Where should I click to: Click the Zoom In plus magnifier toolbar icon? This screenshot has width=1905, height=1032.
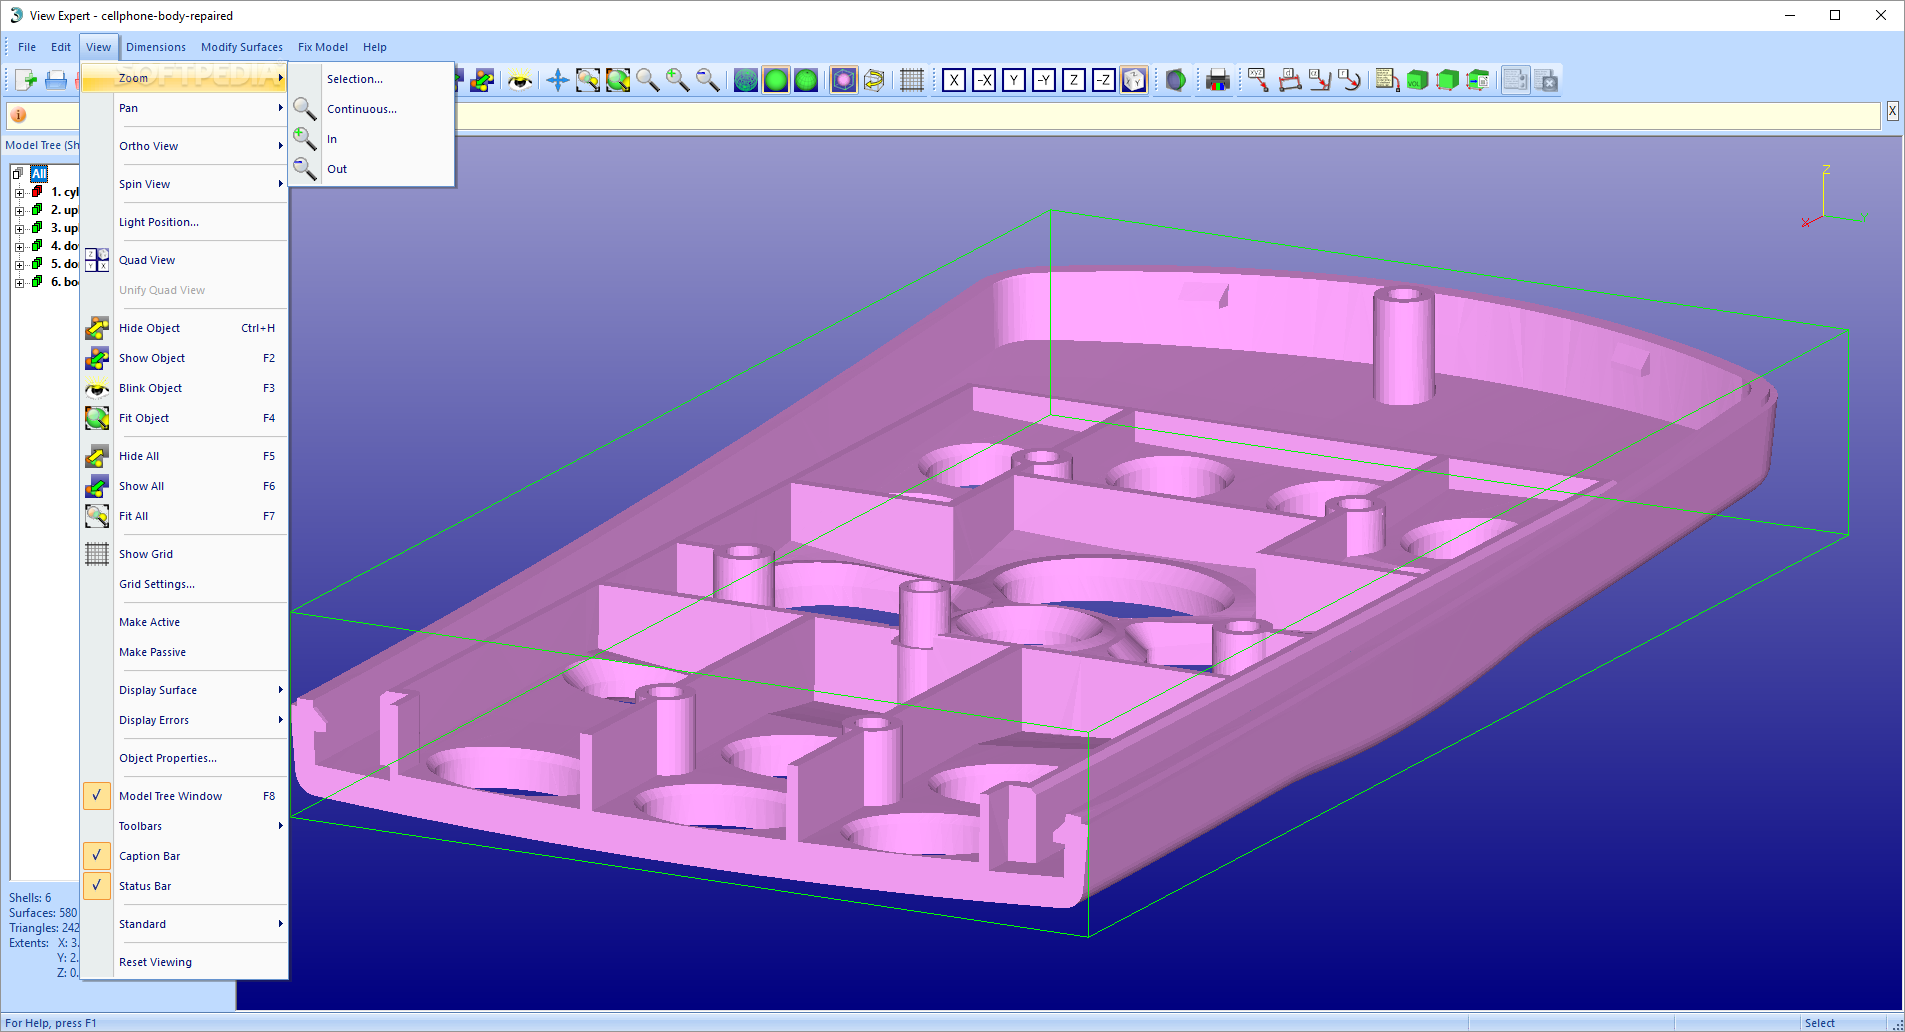(x=678, y=80)
